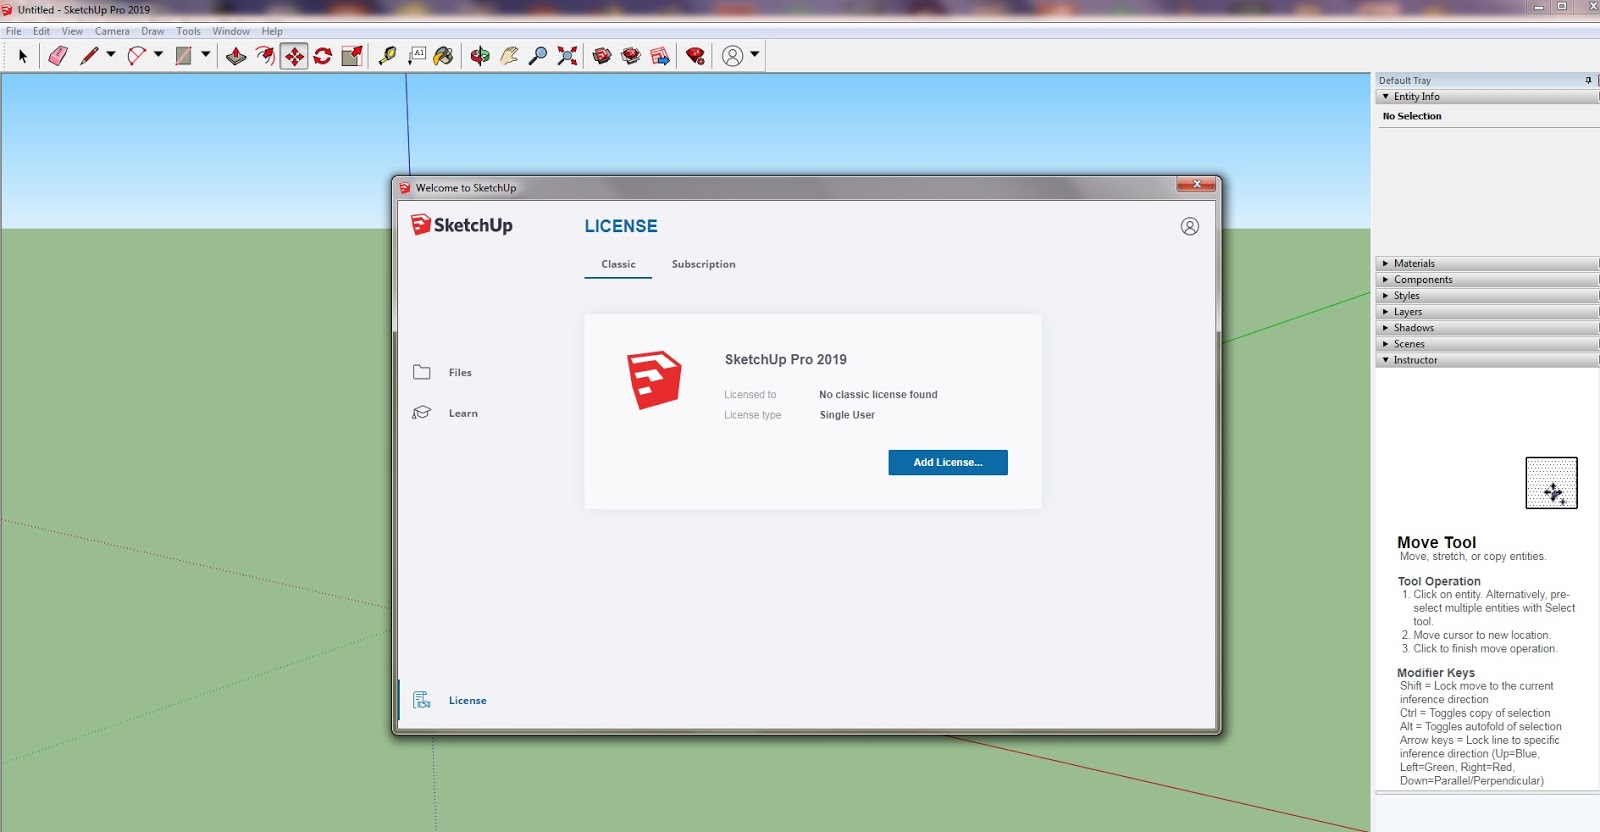Click the 'Move Tool' instructor heading
Image resolution: width=1600 pixels, height=832 pixels.
(x=1437, y=542)
